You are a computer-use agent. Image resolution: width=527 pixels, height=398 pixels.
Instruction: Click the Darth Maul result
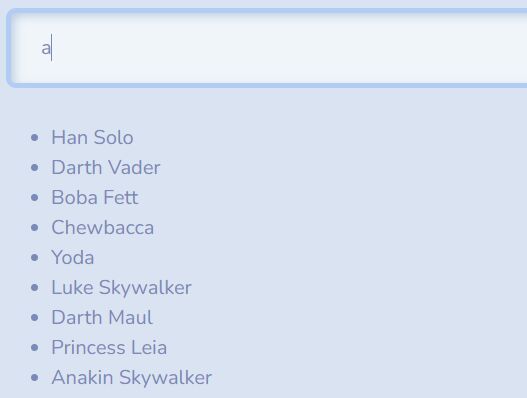coord(102,317)
